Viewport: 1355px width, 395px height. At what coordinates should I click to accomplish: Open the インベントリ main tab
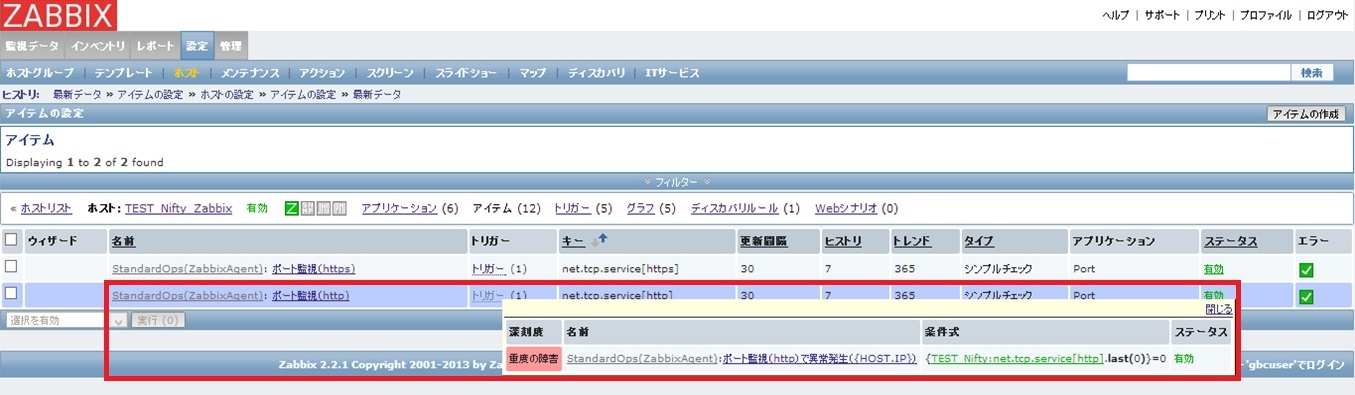[98, 47]
